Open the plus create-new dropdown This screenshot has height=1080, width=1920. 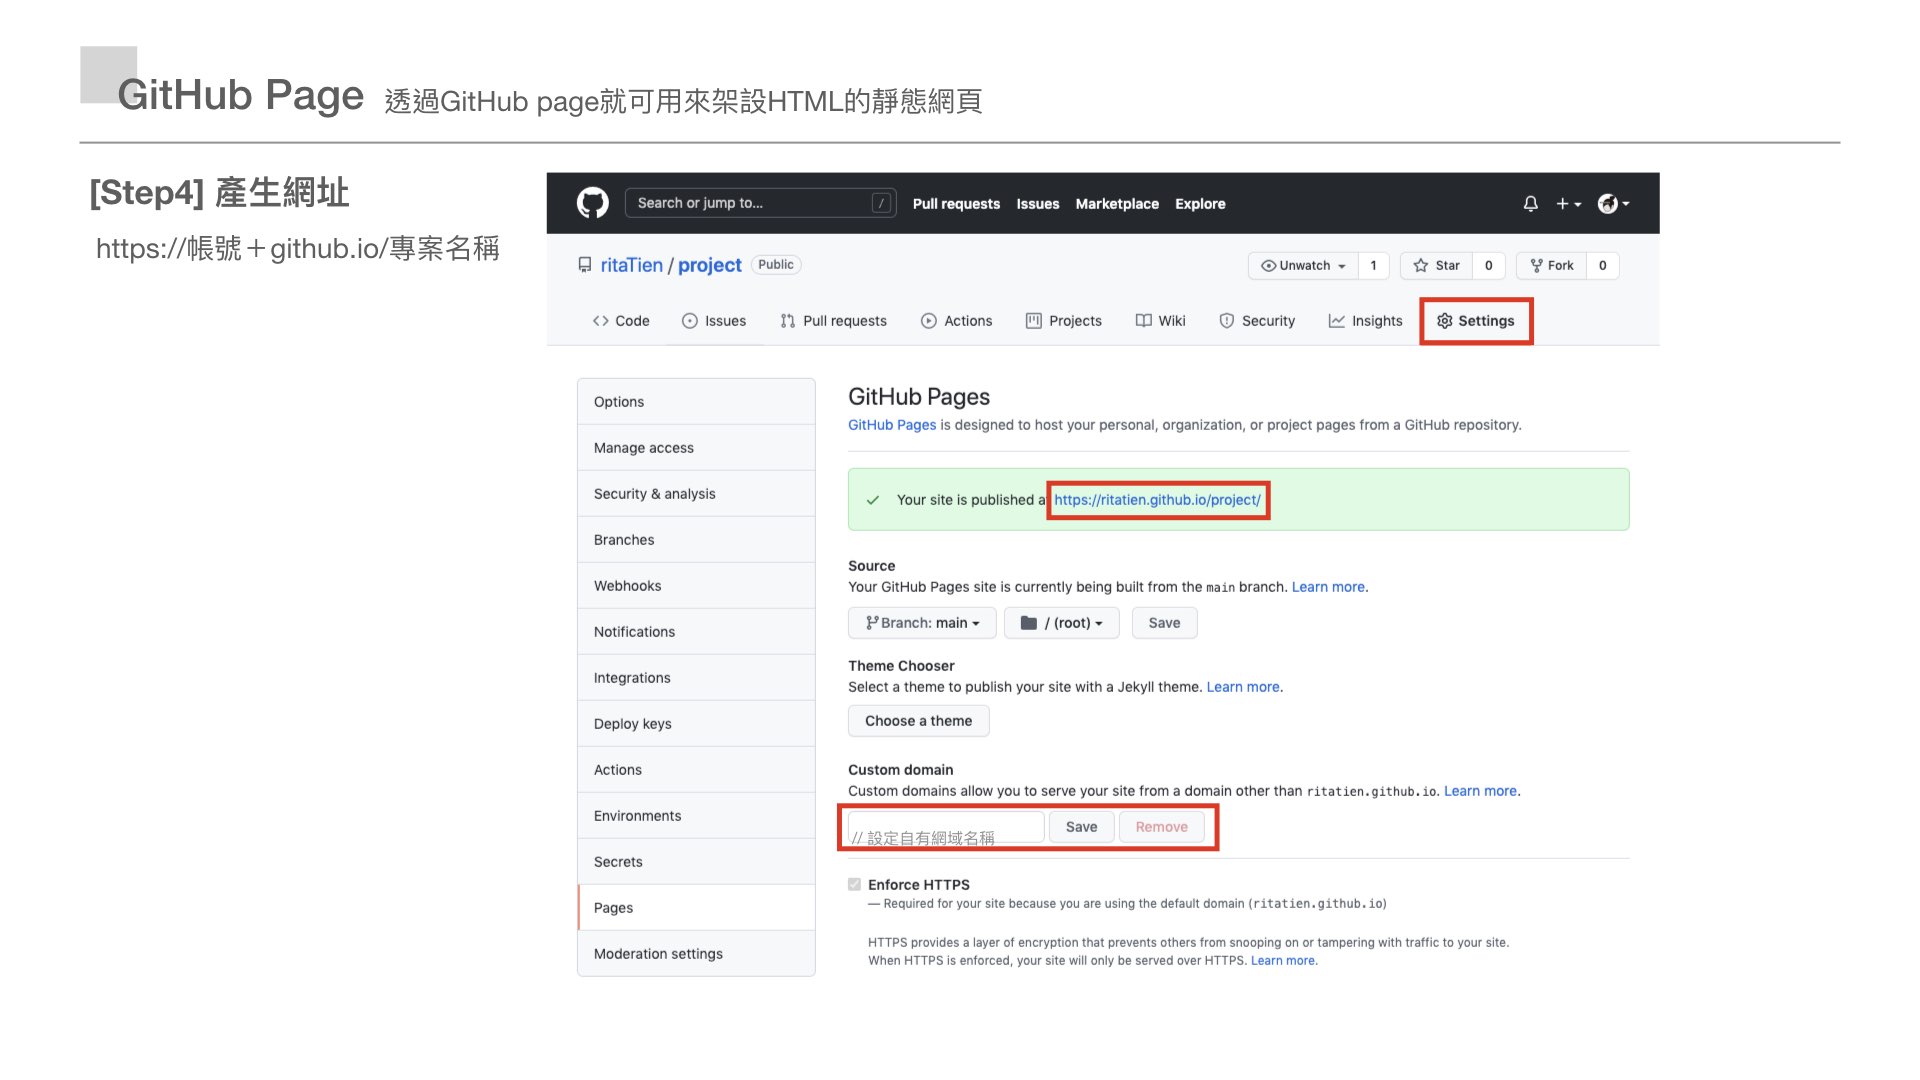click(x=1568, y=204)
